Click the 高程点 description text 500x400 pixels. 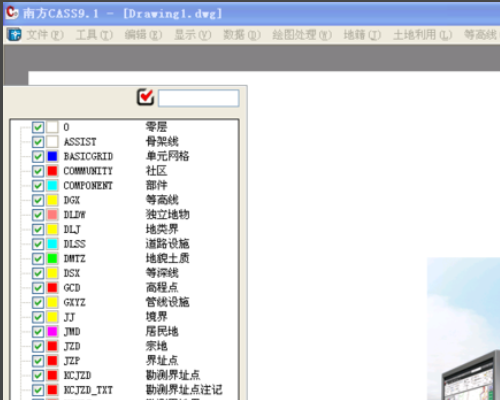[x=162, y=287]
